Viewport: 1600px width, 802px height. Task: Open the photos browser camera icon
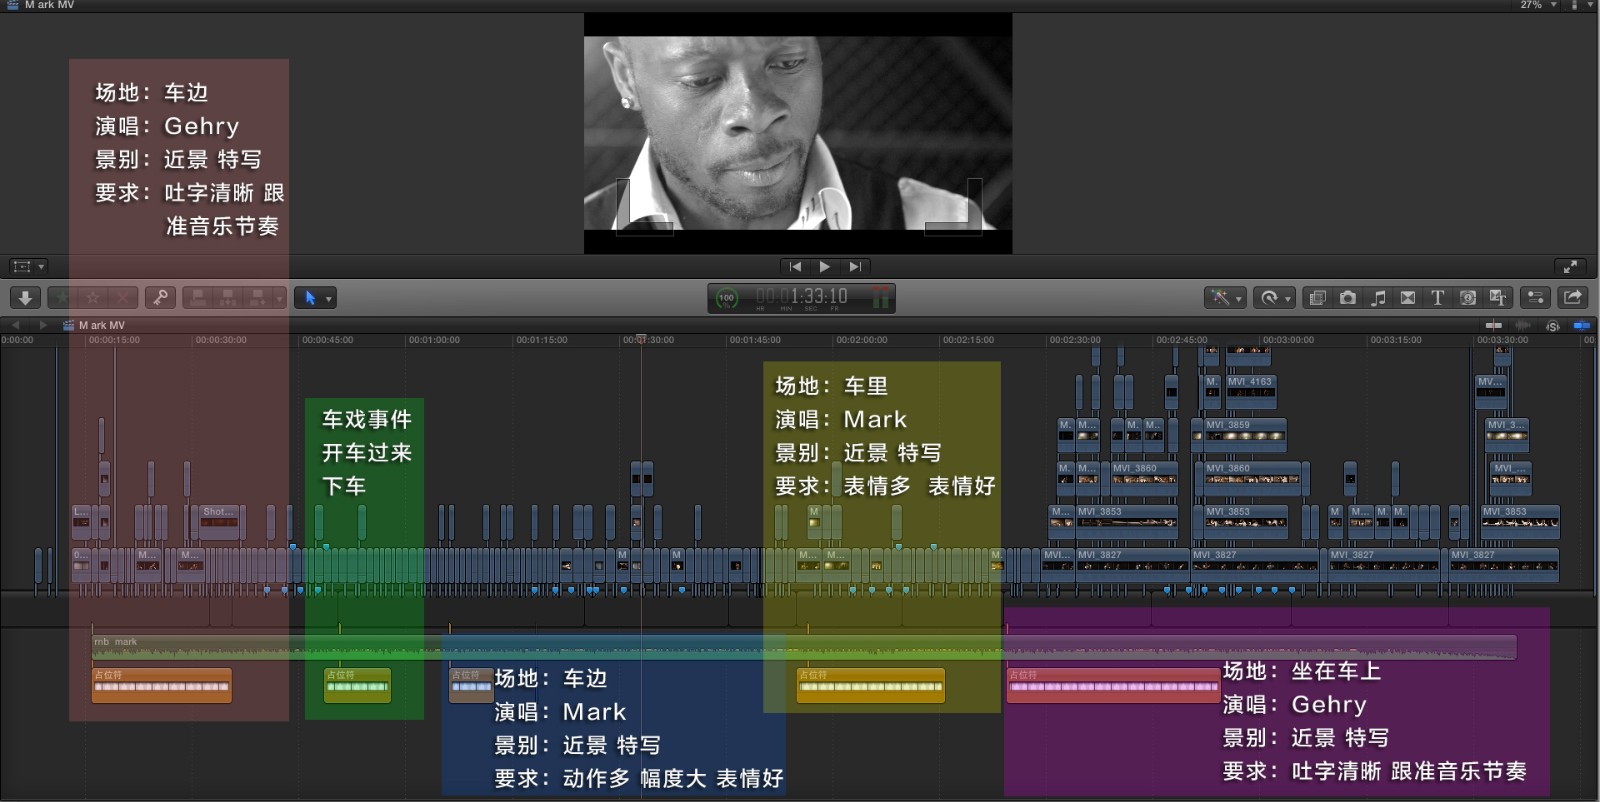[1348, 298]
